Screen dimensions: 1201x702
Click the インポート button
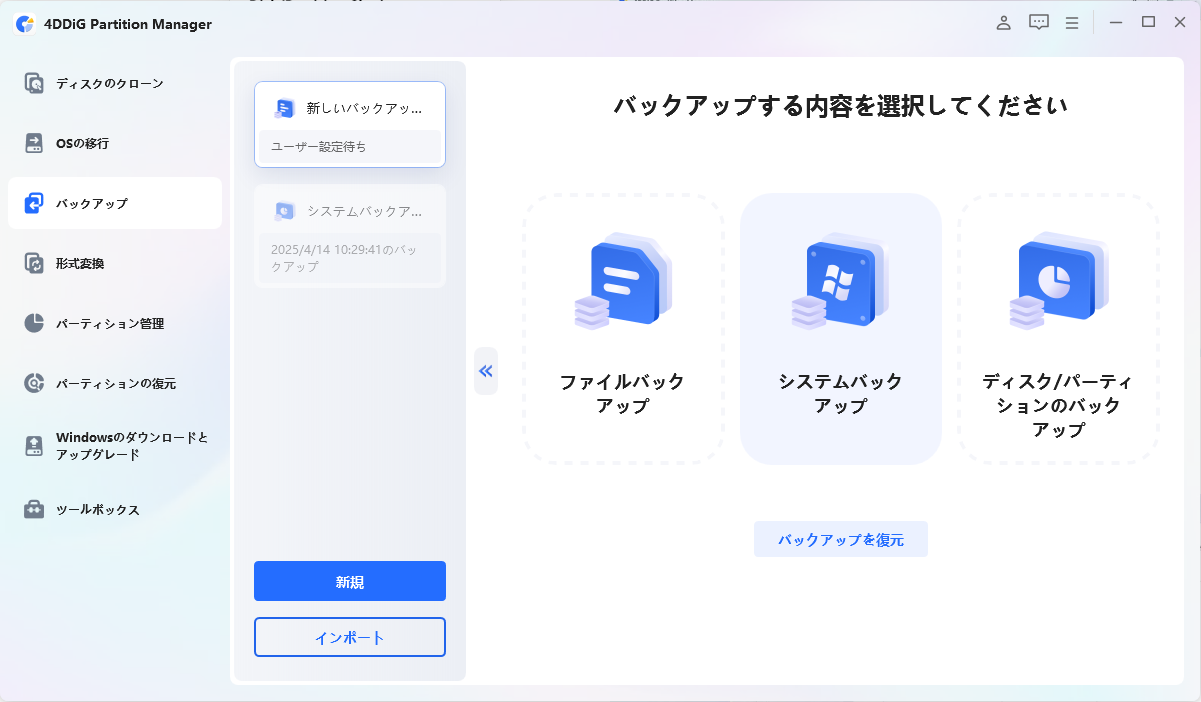point(350,637)
